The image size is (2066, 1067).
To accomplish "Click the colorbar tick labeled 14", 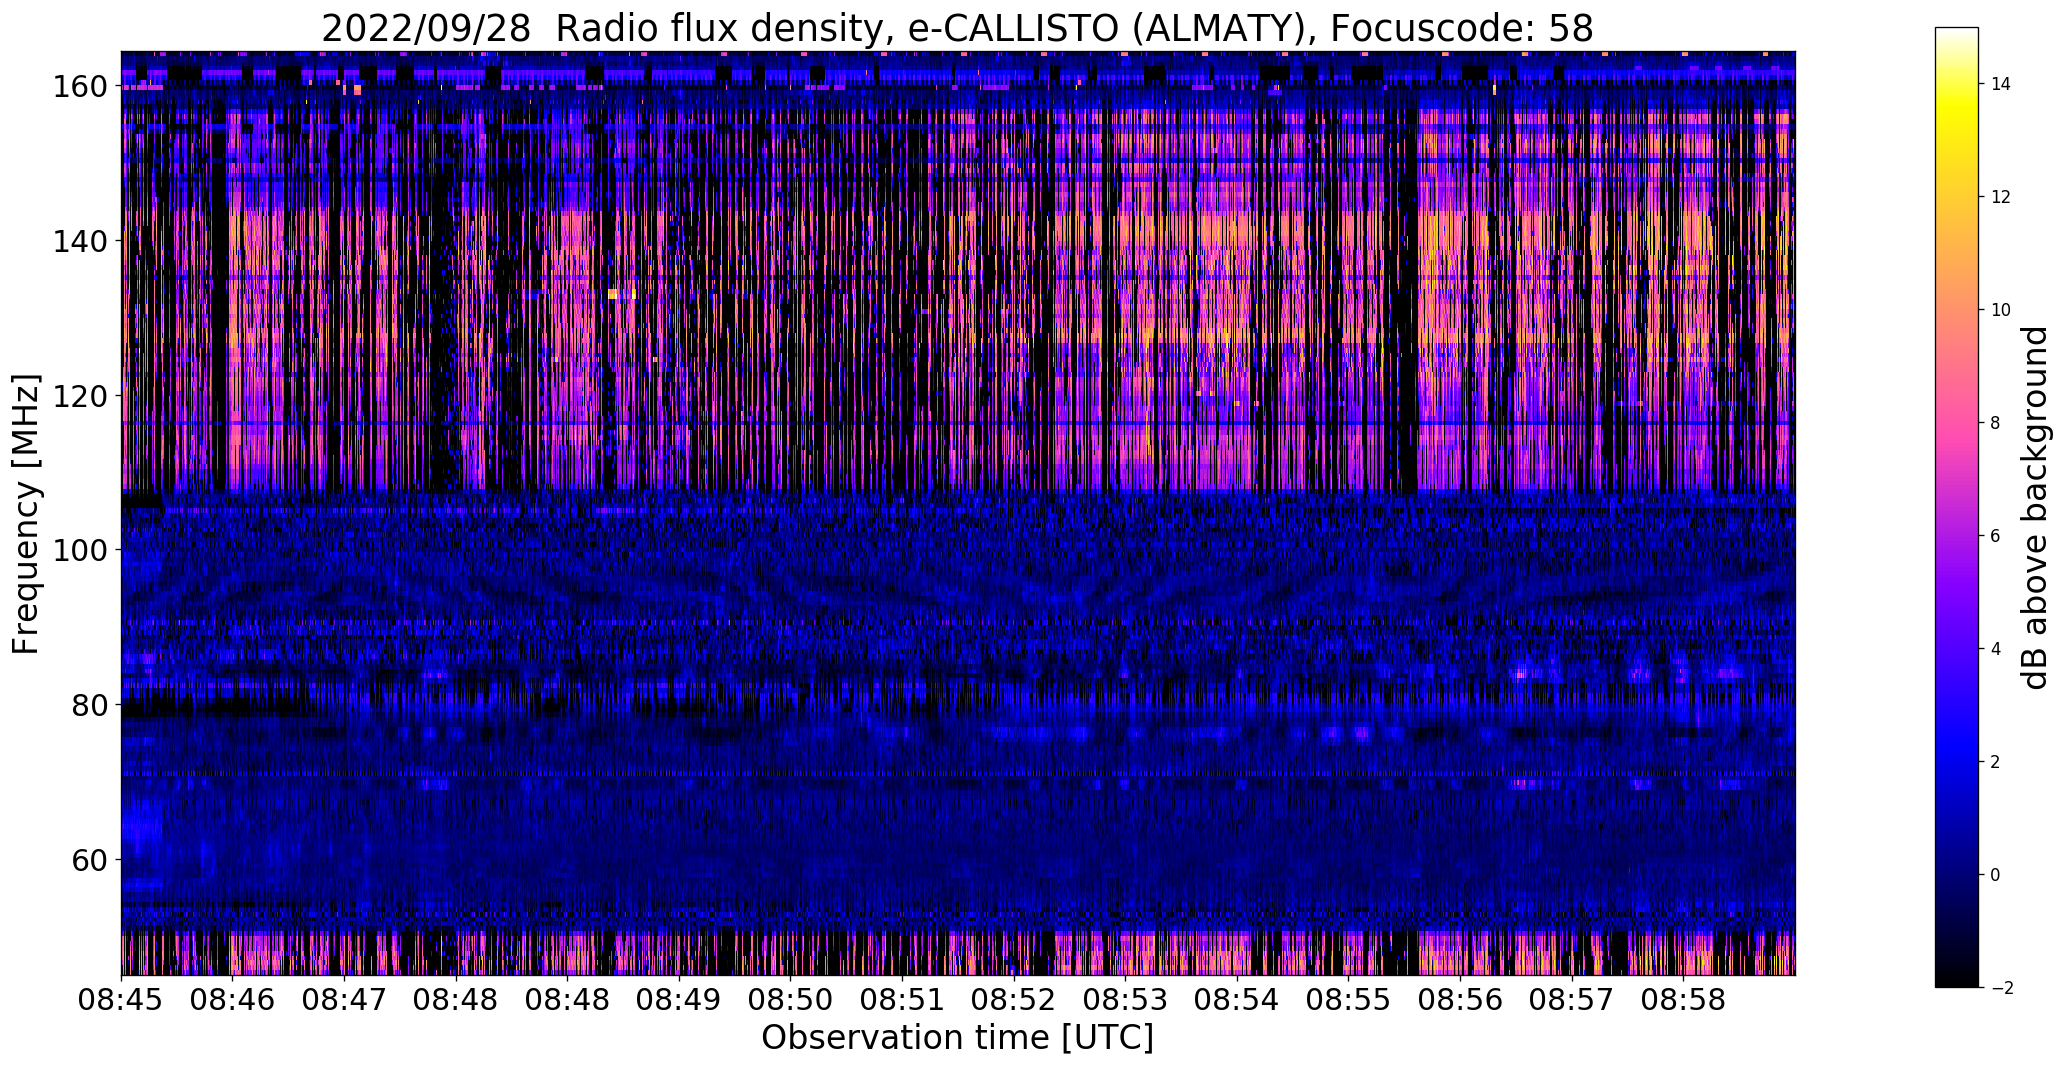I will pyautogui.click(x=2000, y=84).
